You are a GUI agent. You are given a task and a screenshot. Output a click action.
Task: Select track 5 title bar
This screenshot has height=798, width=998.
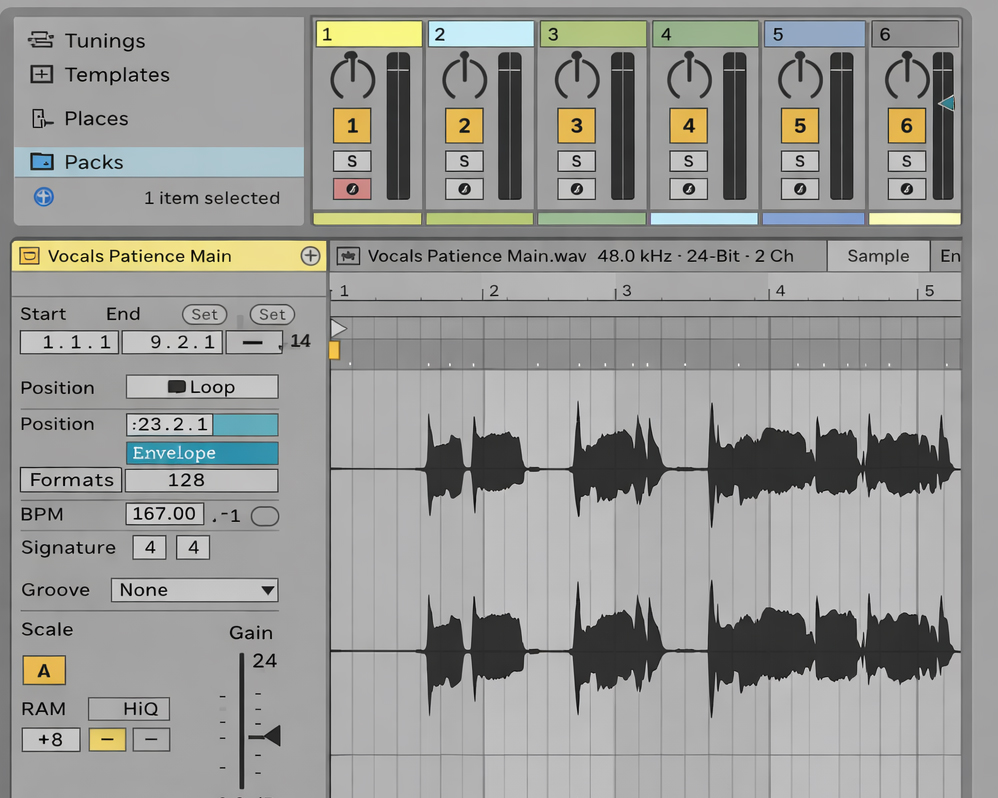pos(814,34)
